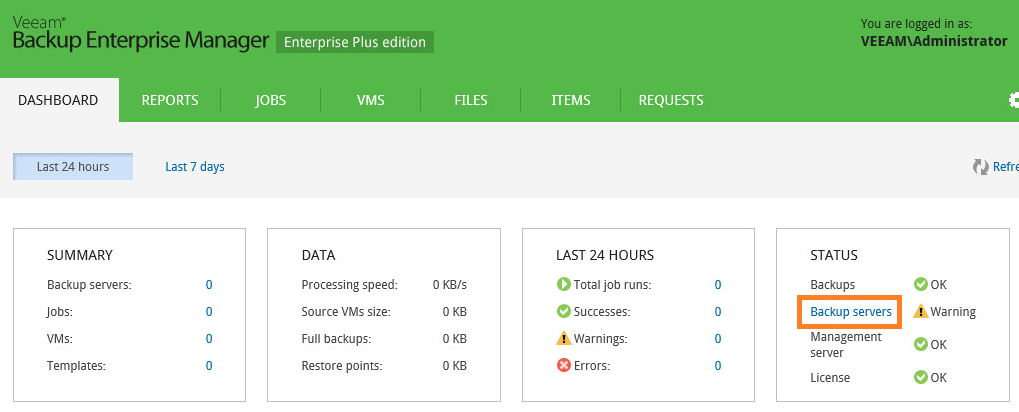1019x412 pixels.
Task: Click the Successes green checkmark icon
Action: click(563, 312)
